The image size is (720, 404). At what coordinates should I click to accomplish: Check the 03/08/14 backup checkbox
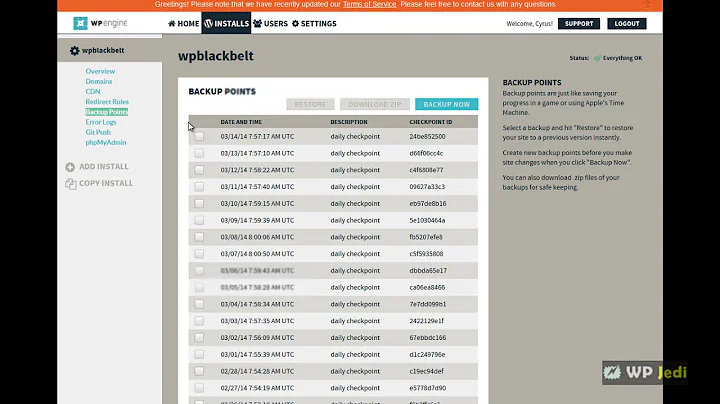click(199, 237)
